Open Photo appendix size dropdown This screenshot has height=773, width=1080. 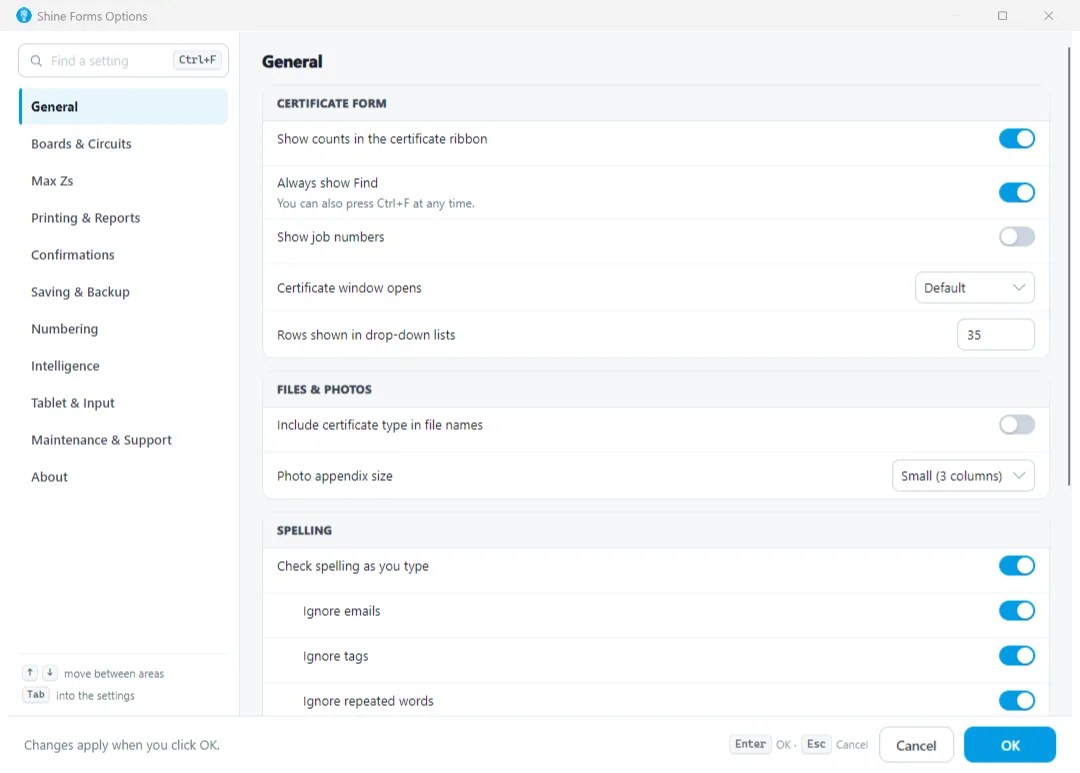click(x=963, y=476)
